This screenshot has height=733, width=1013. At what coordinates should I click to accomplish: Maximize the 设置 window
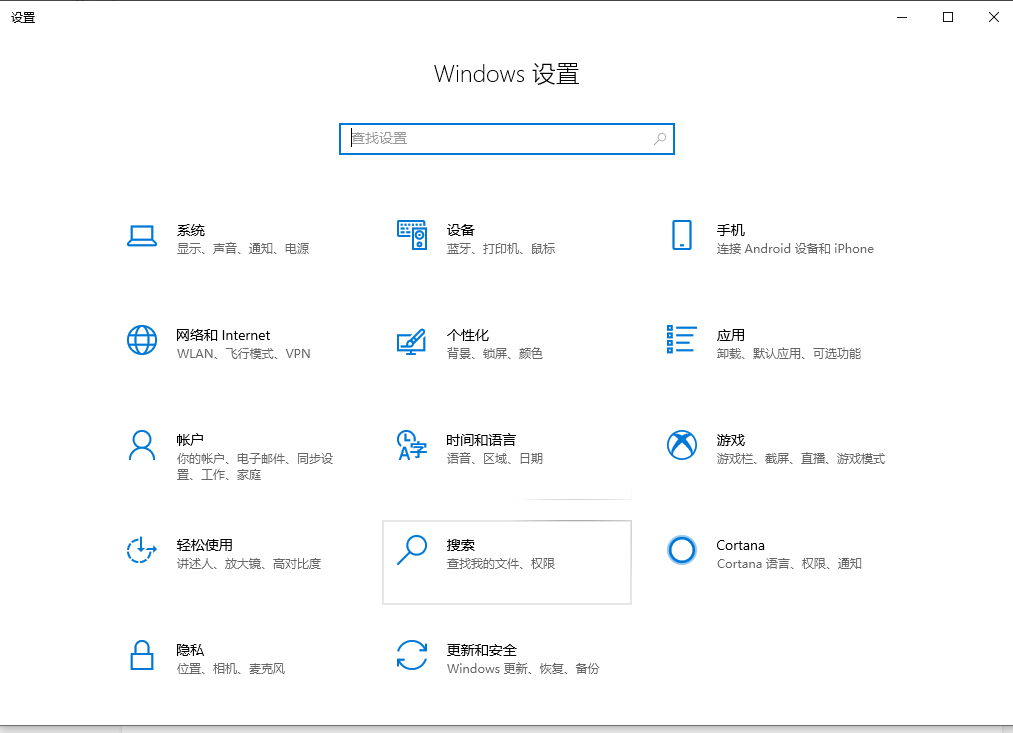(x=948, y=17)
